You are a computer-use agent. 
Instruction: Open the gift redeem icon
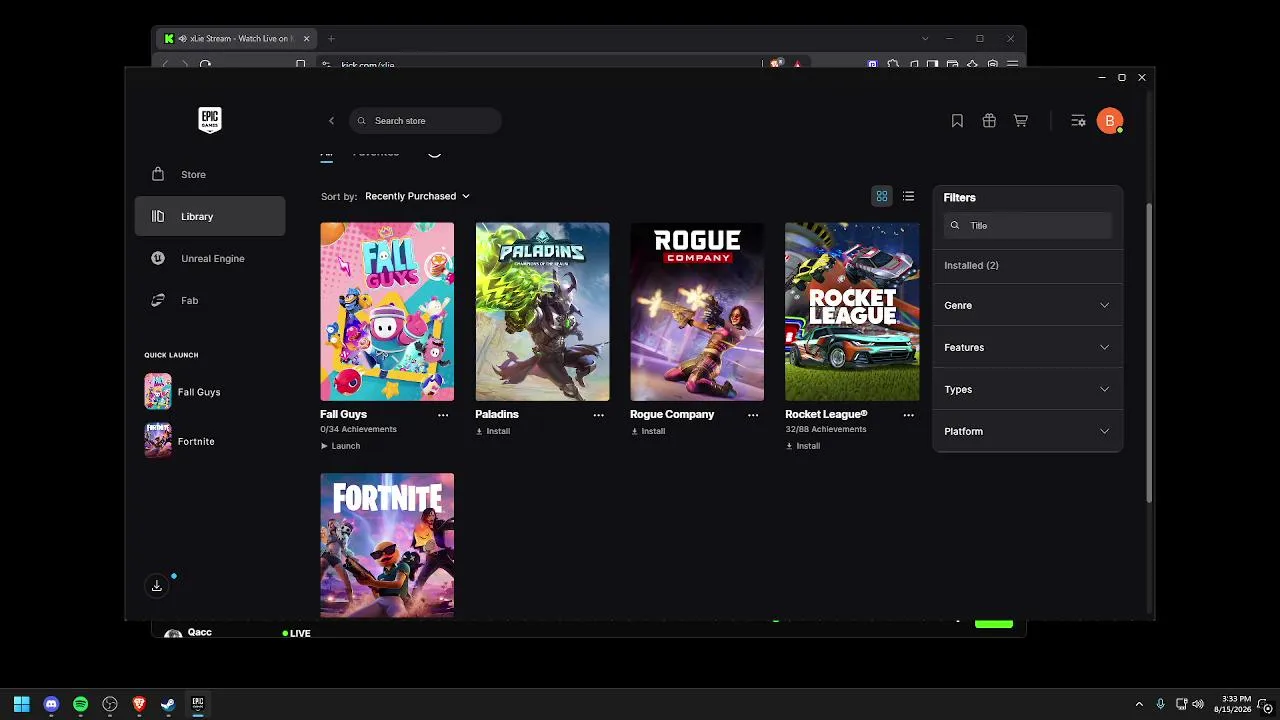click(x=989, y=121)
